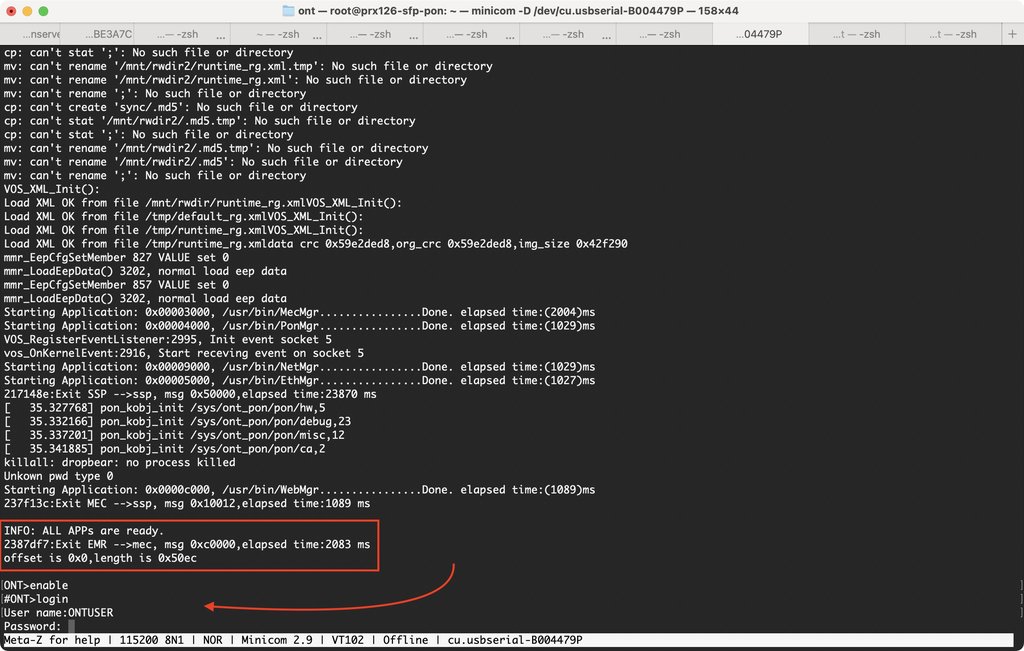This screenshot has height=651, width=1024.
Task: Click the 'pon_kobj_init /sys/ont_pon/pon/misc,12' line
Action: (x=174, y=435)
